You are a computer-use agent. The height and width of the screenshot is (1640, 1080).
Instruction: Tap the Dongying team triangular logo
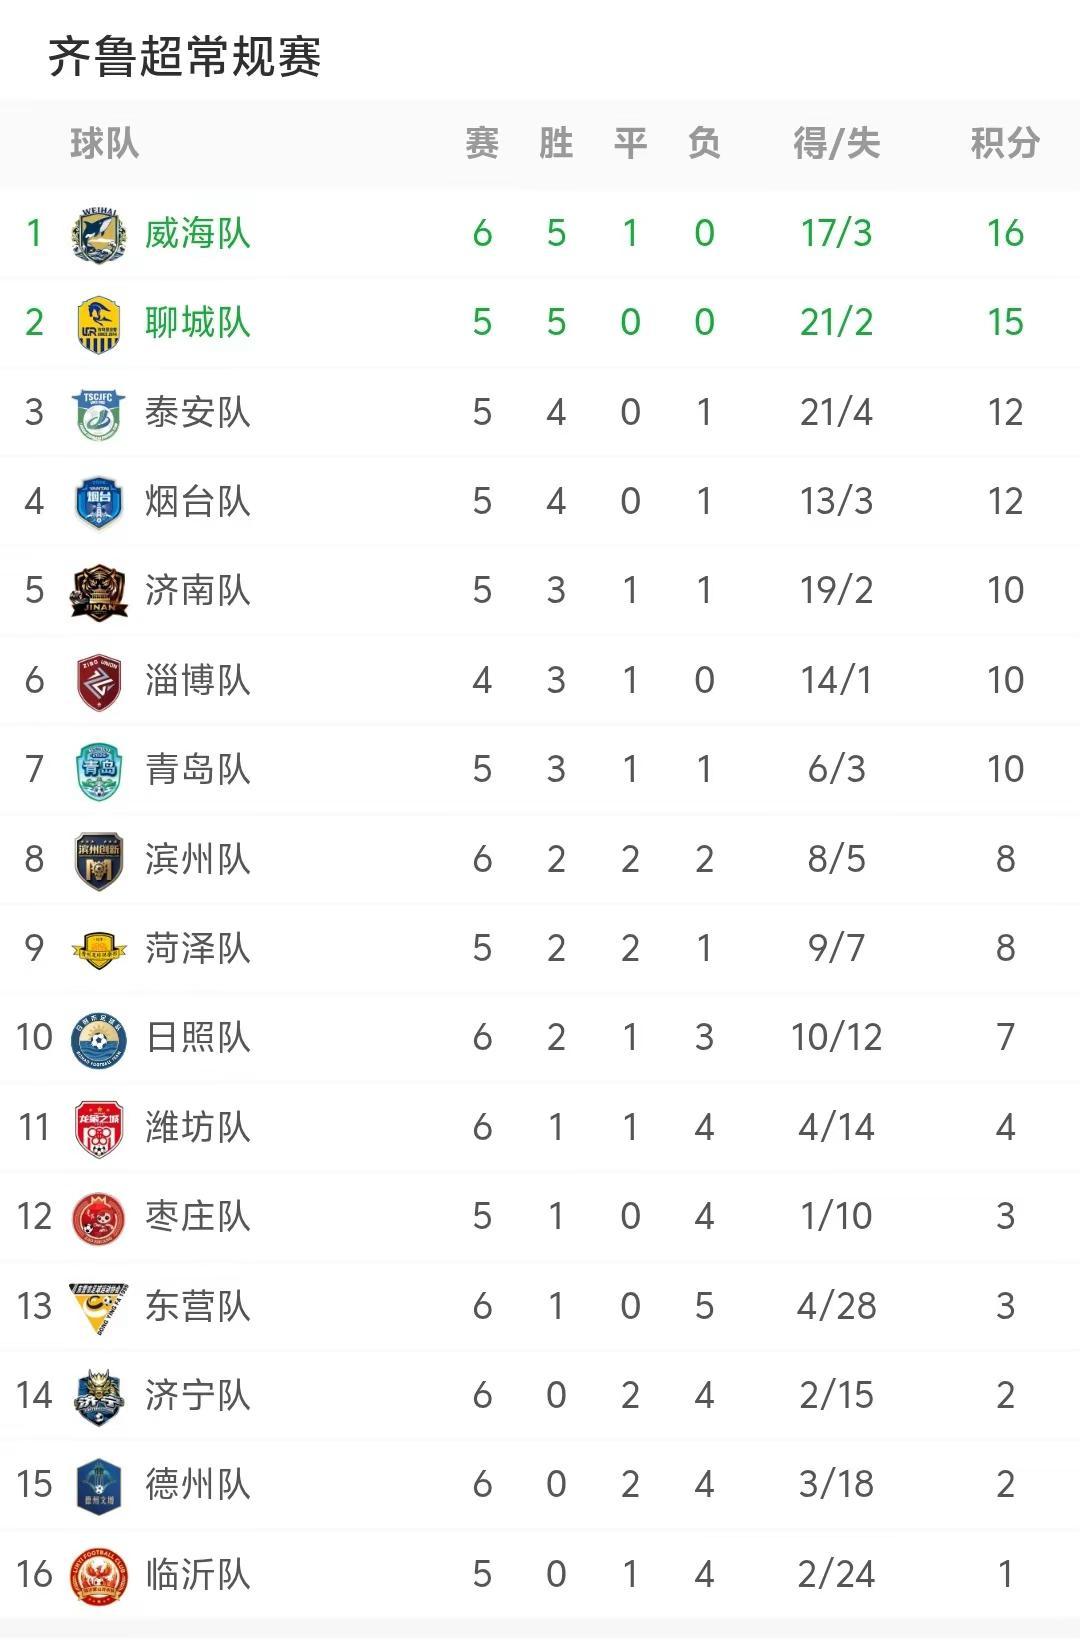[x=99, y=1308]
